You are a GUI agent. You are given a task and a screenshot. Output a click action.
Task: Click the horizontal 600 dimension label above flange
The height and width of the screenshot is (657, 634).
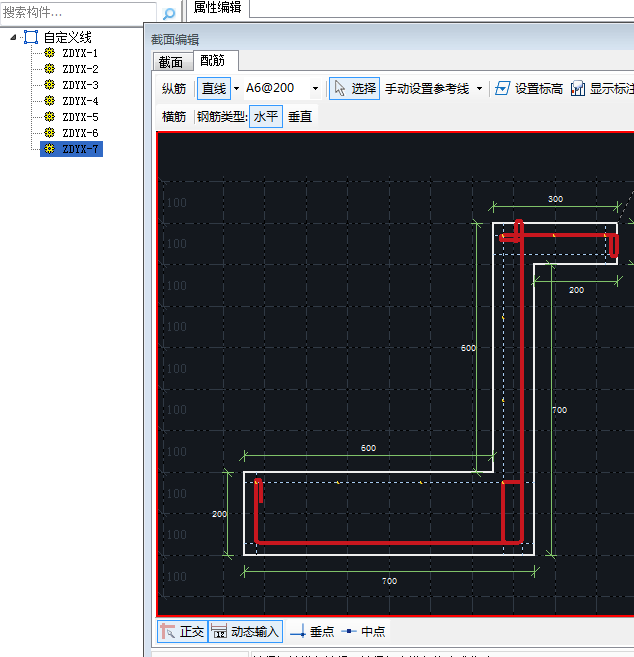pos(368,448)
